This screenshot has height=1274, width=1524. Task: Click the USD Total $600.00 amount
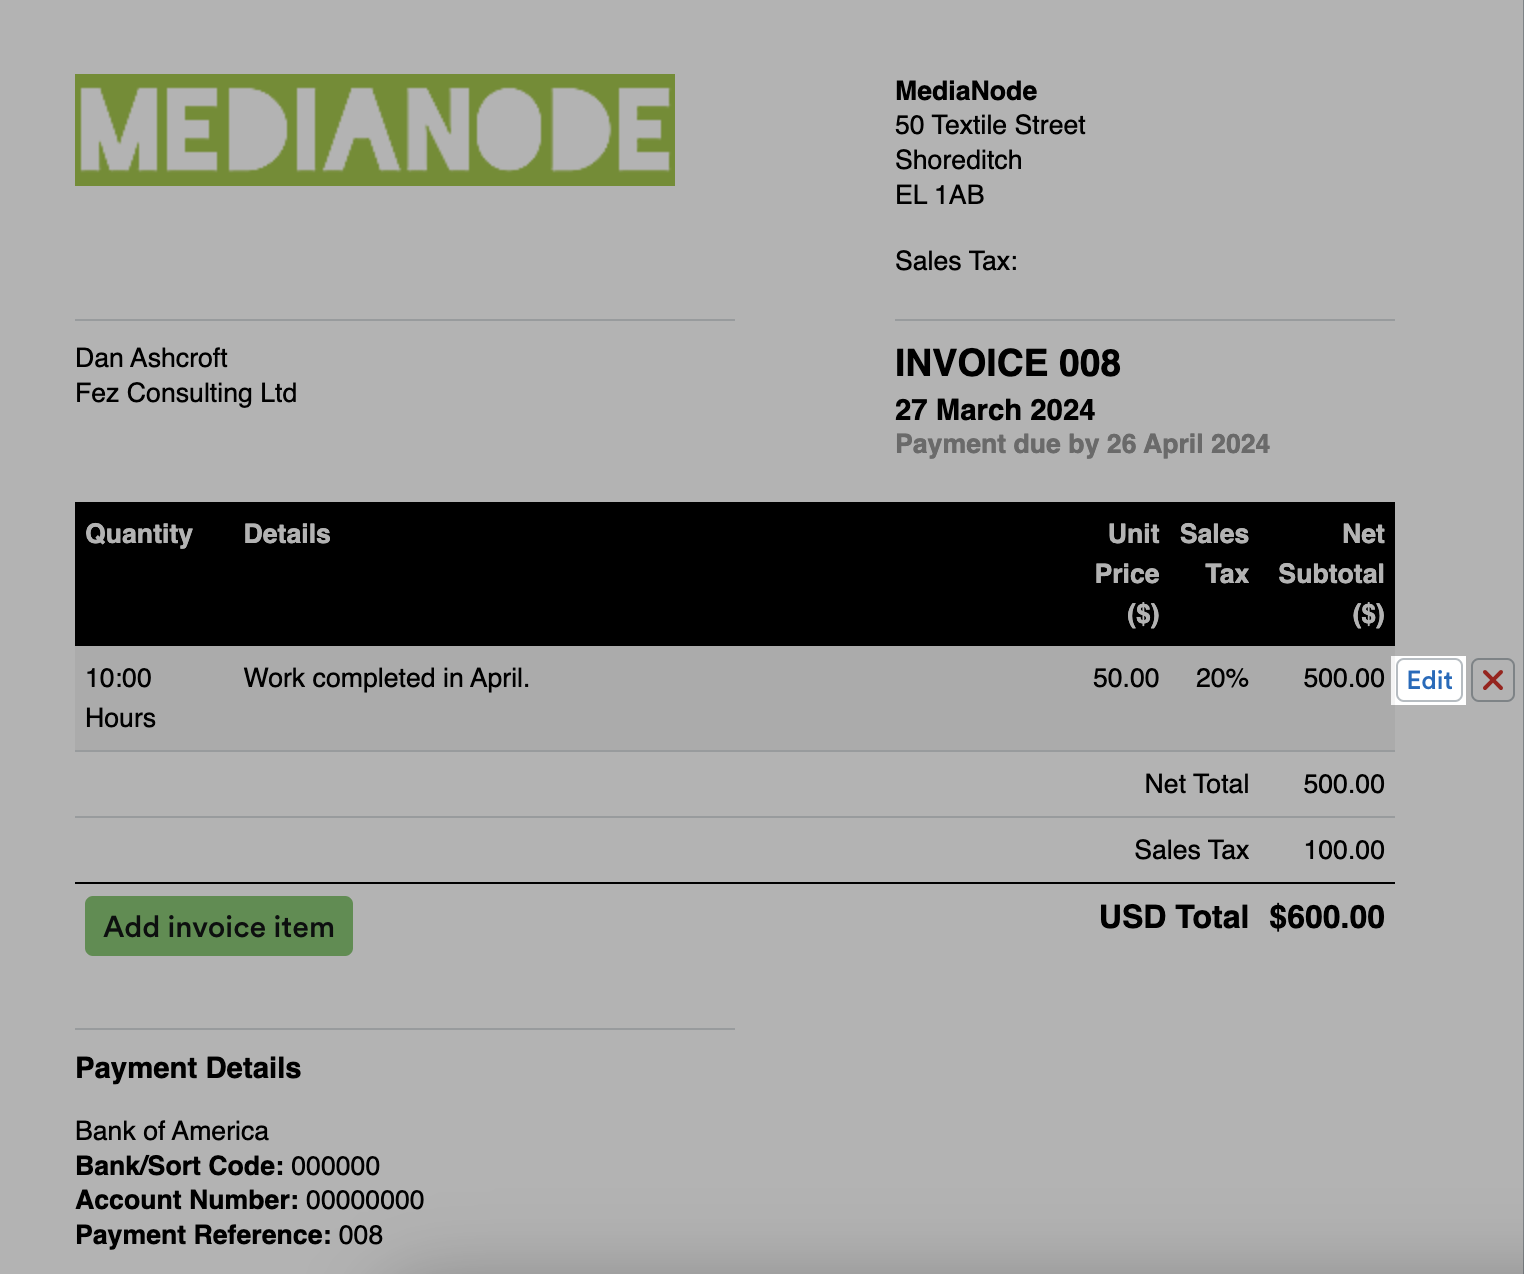tap(1326, 917)
